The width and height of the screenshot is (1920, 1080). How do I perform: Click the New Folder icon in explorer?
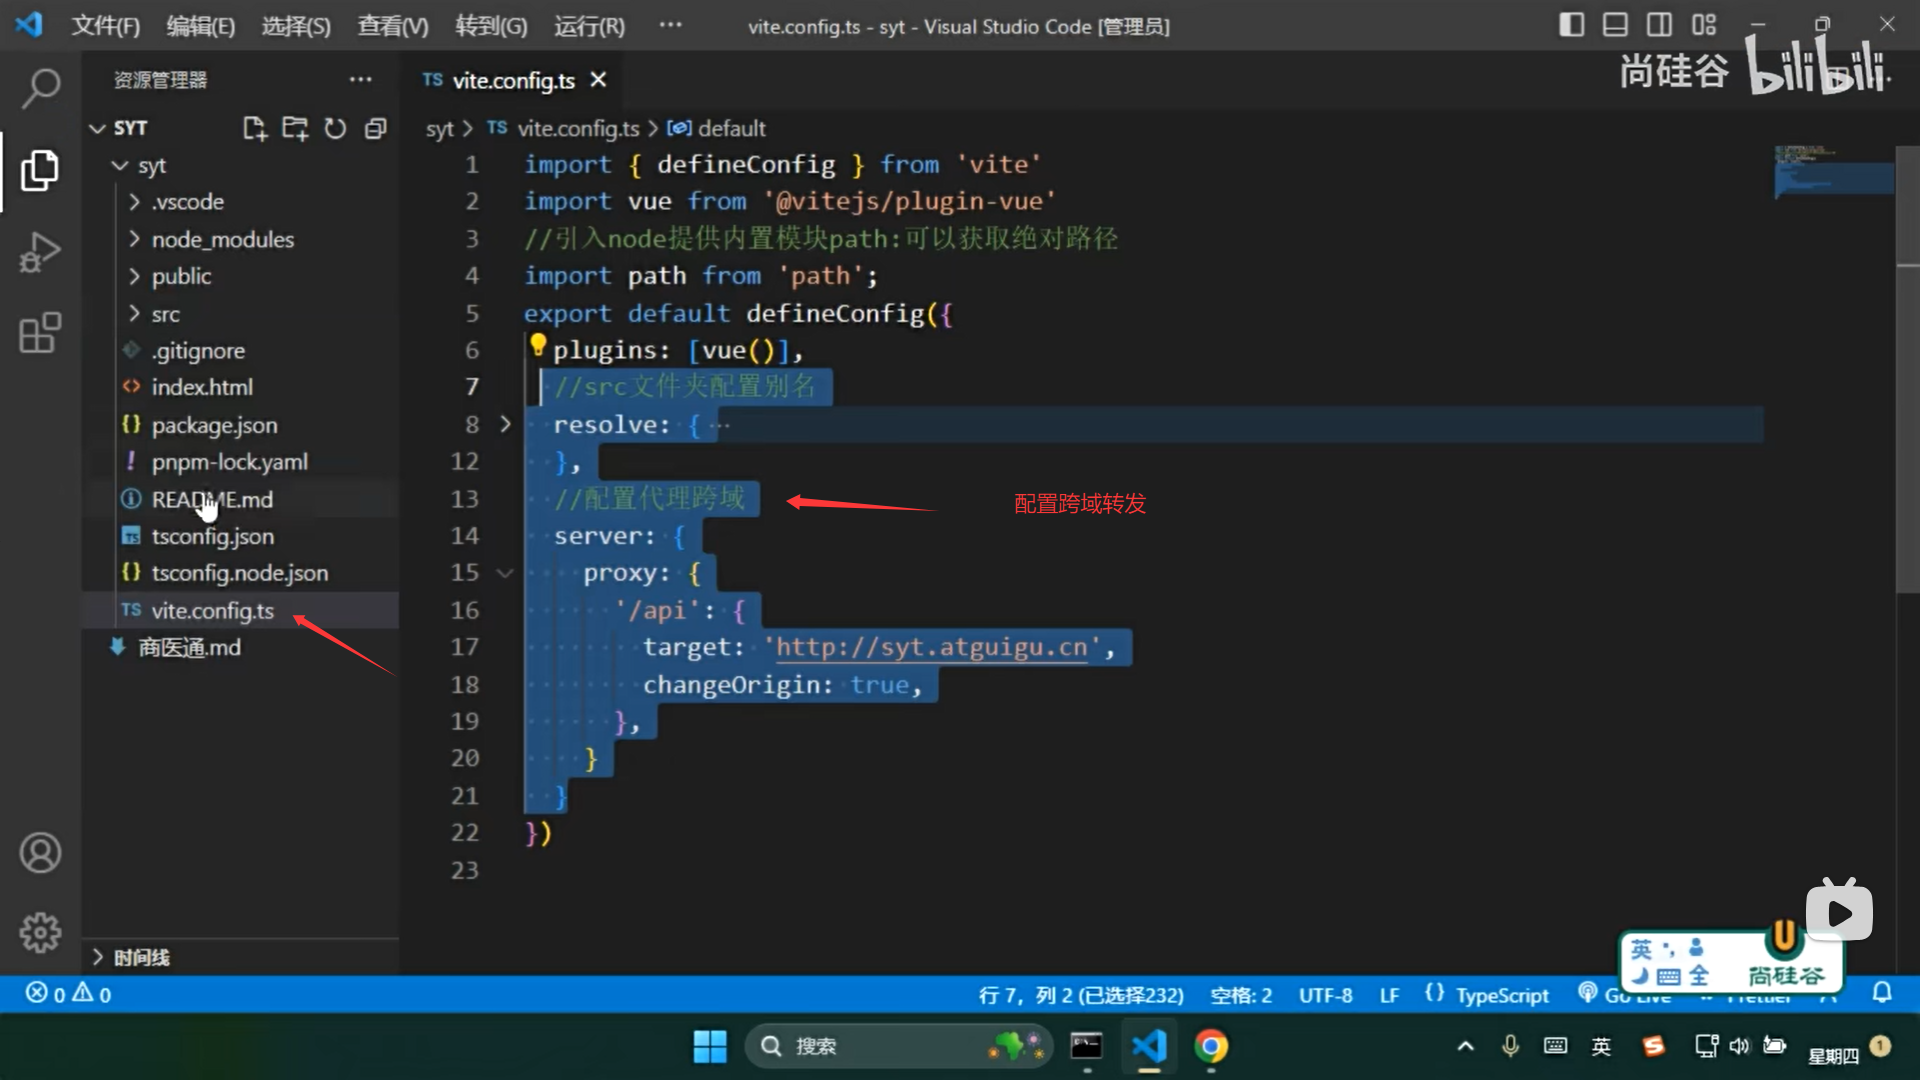[294, 128]
